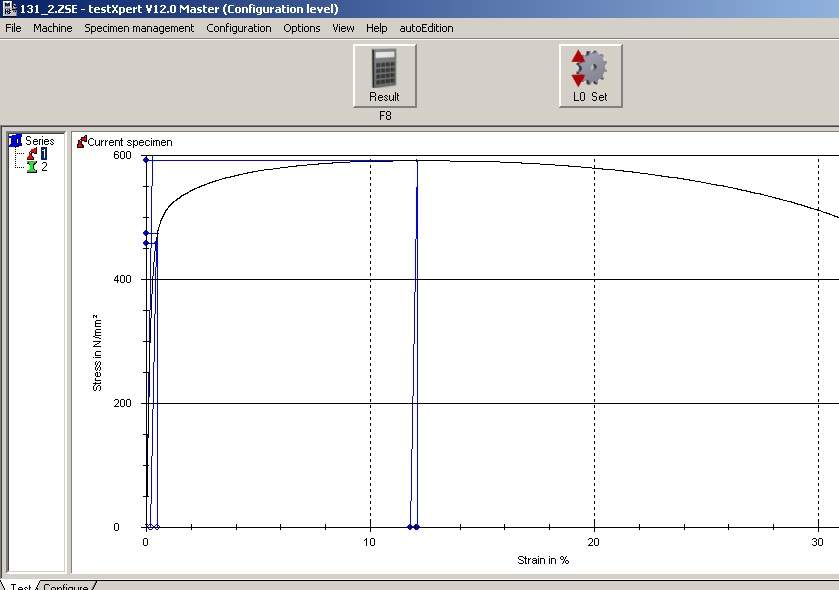Click the testXpert title bar app icon

[x=9, y=9]
